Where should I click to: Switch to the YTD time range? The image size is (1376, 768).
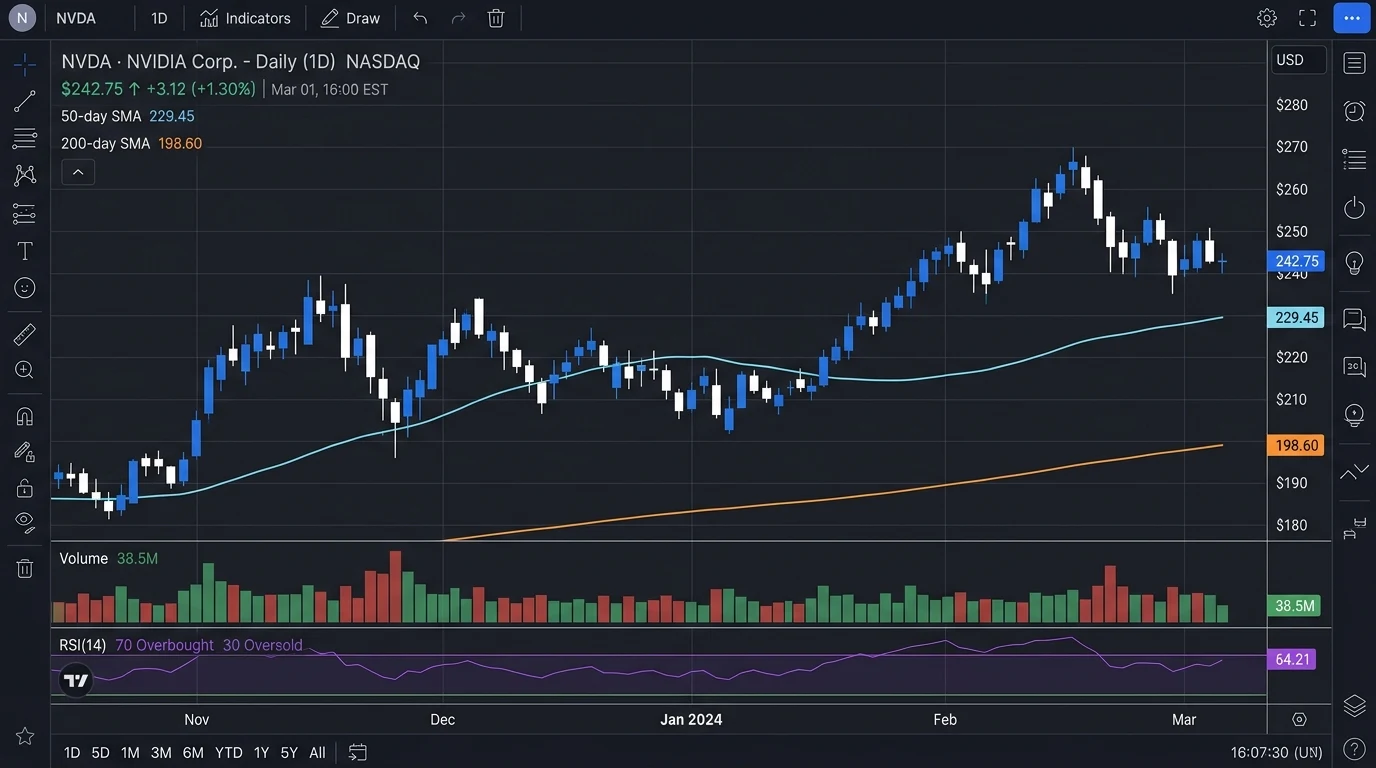(229, 752)
